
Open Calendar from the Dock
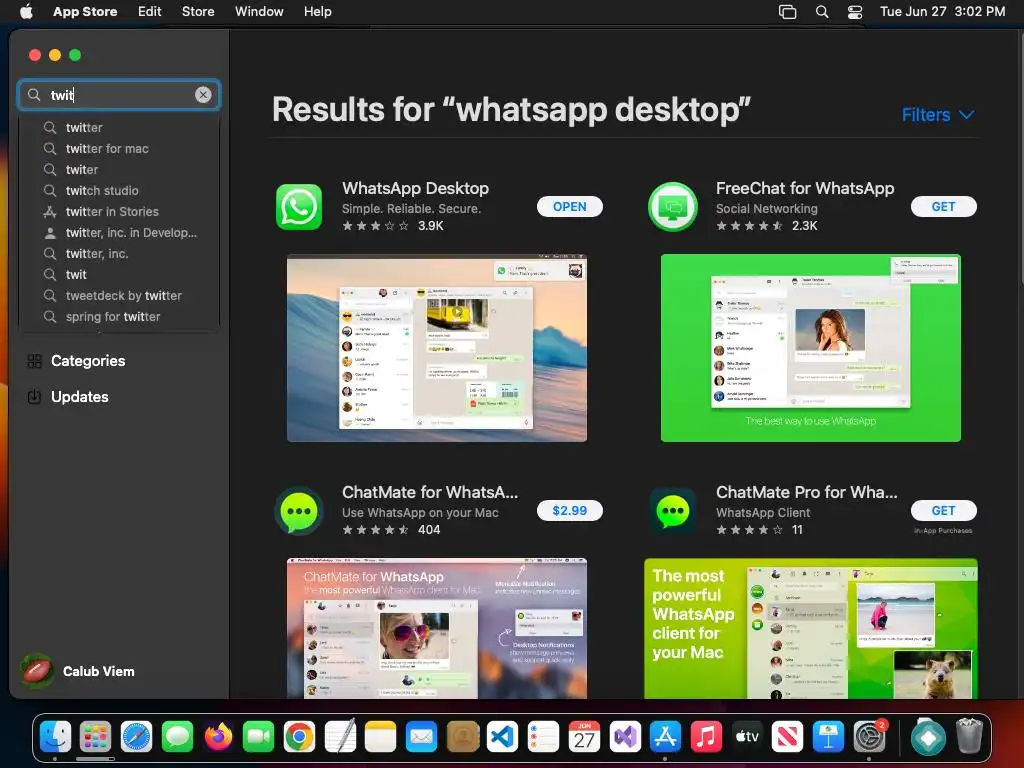(x=584, y=737)
